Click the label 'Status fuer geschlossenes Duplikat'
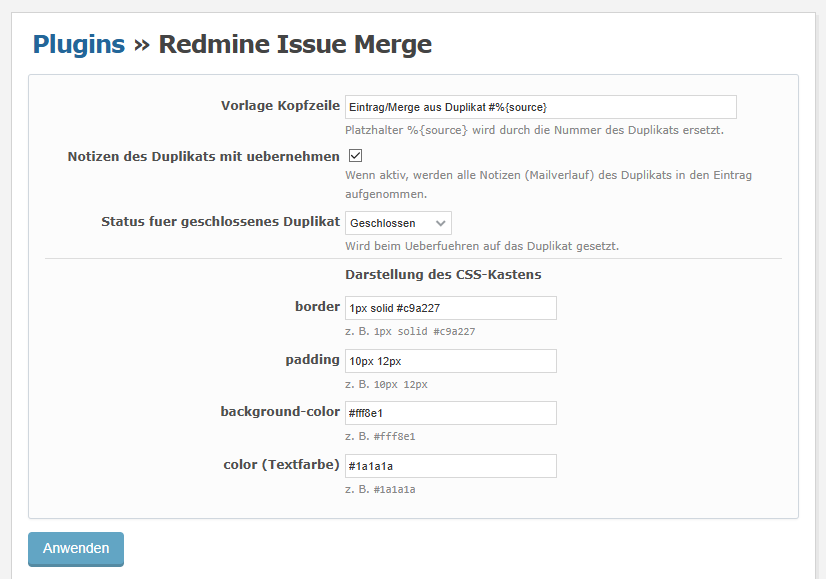 pos(220,222)
